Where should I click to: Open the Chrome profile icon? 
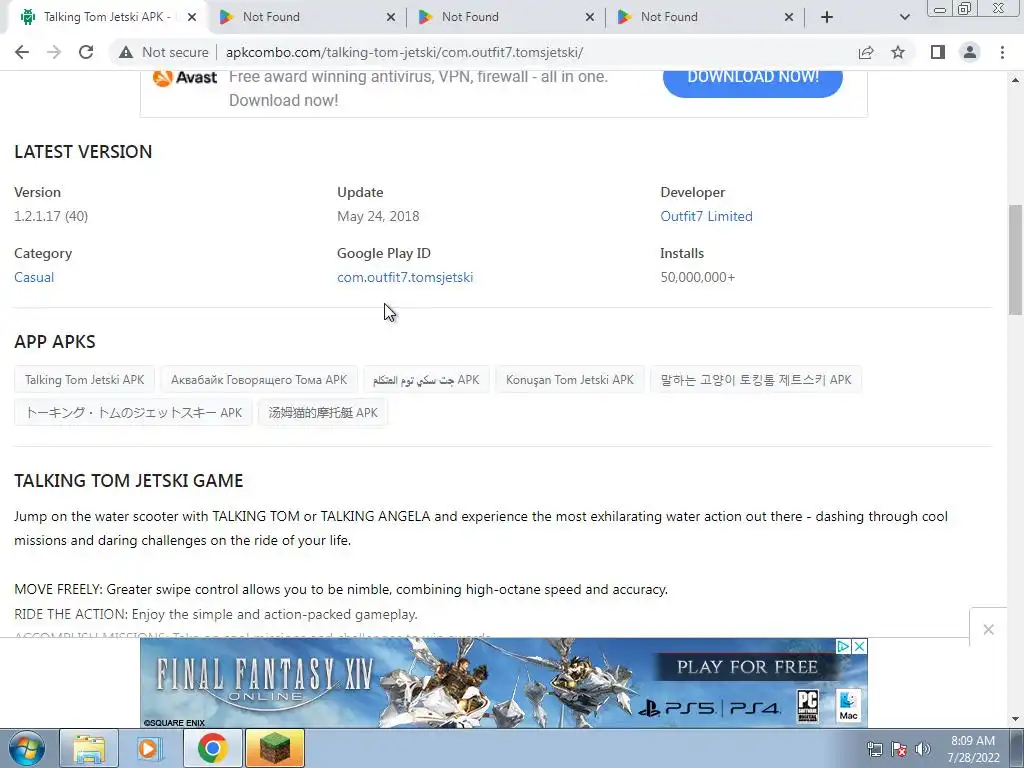point(970,52)
